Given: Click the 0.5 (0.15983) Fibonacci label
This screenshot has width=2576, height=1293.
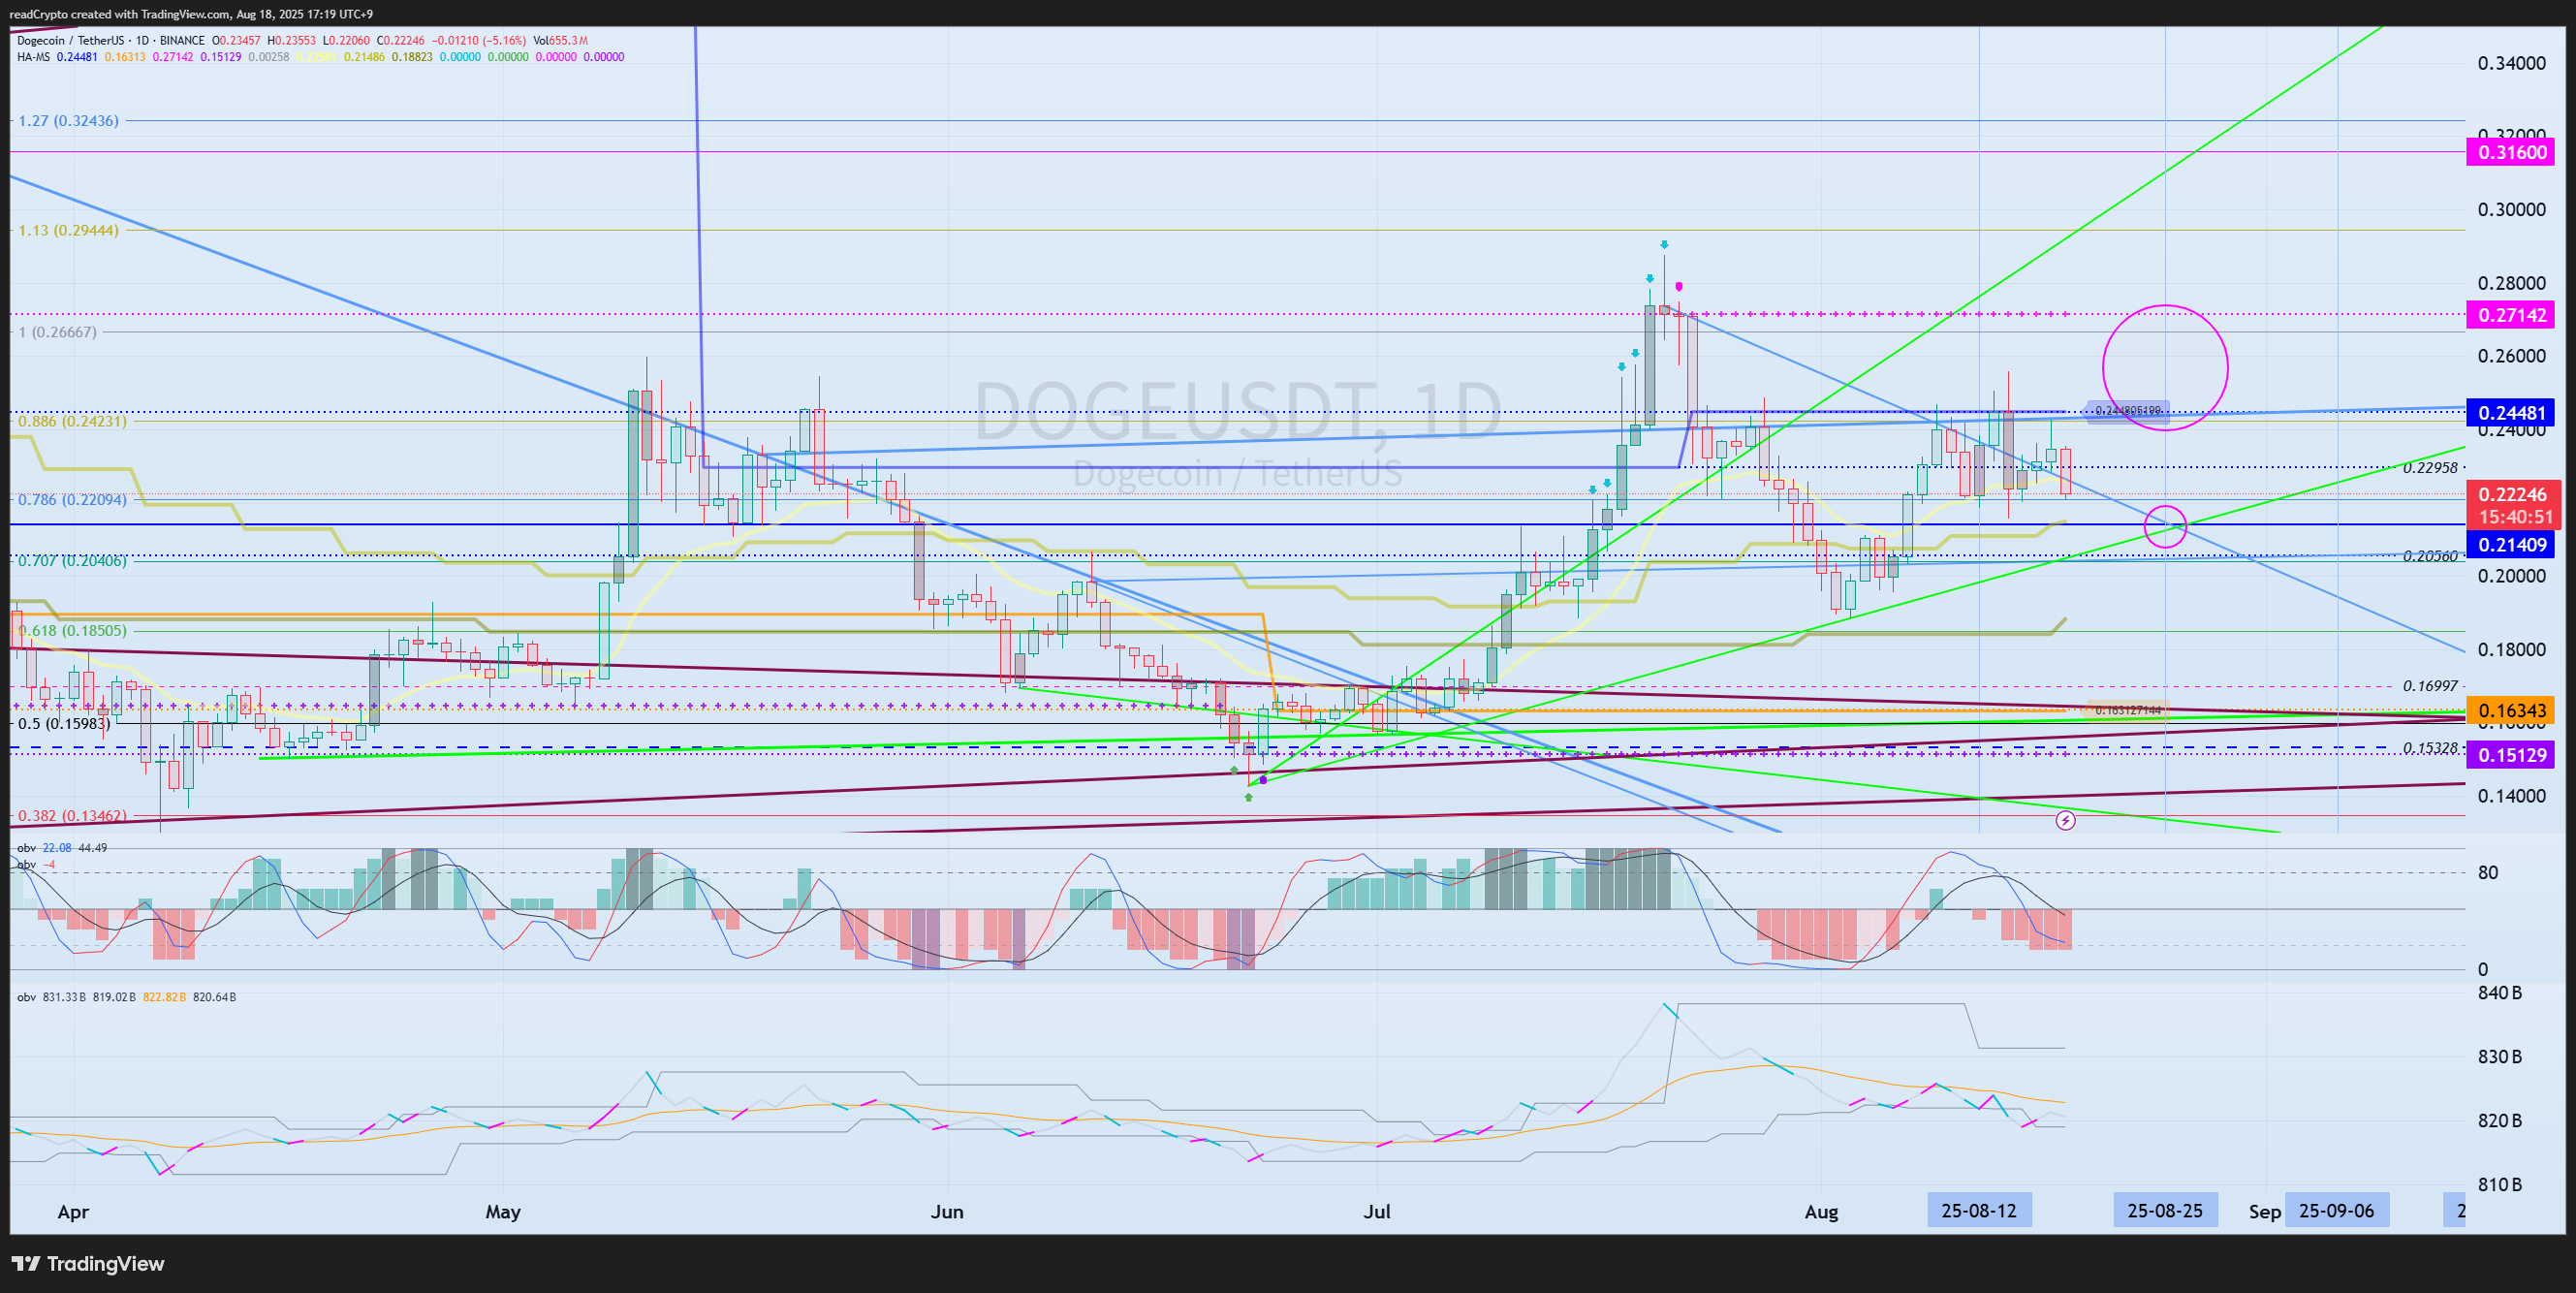Looking at the screenshot, I should pos(64,723).
